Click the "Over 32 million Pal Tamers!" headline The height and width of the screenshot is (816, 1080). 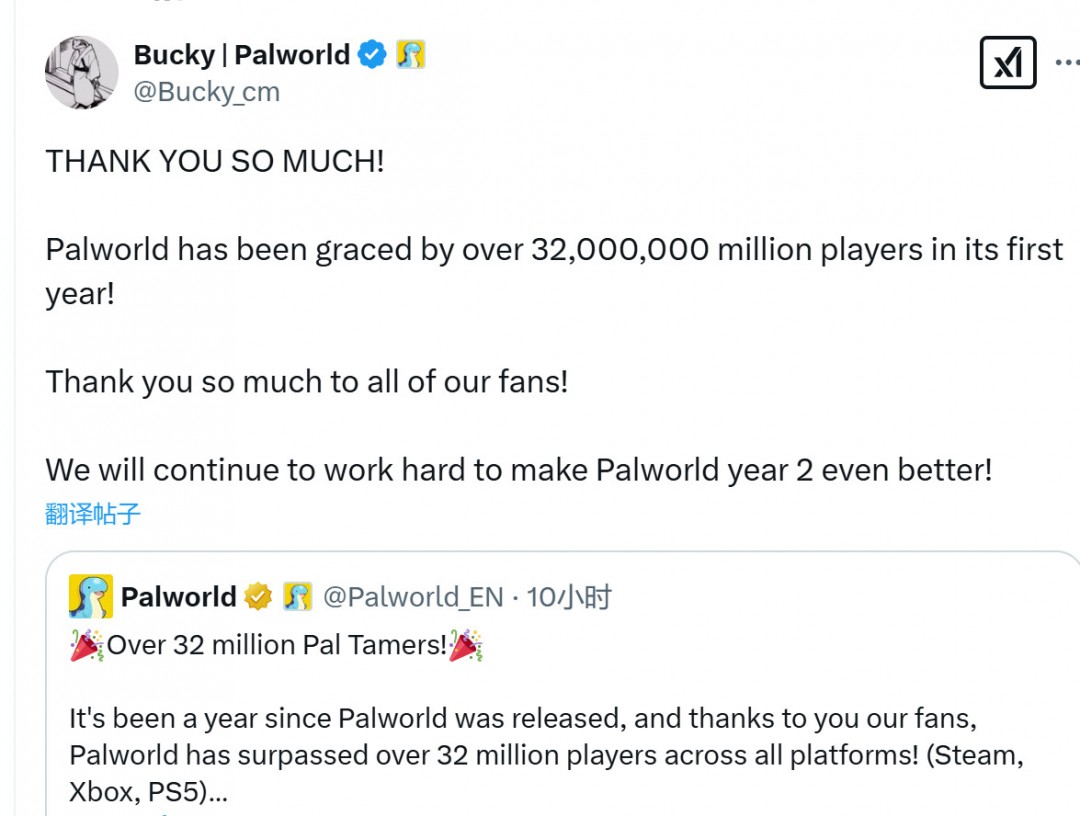(276, 646)
